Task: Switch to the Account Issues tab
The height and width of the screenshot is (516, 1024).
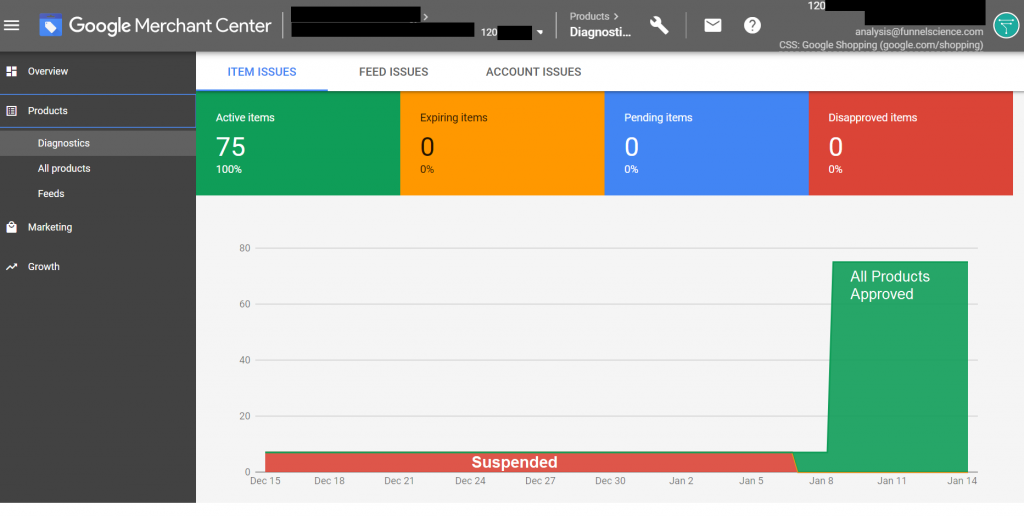Action: 534,72
